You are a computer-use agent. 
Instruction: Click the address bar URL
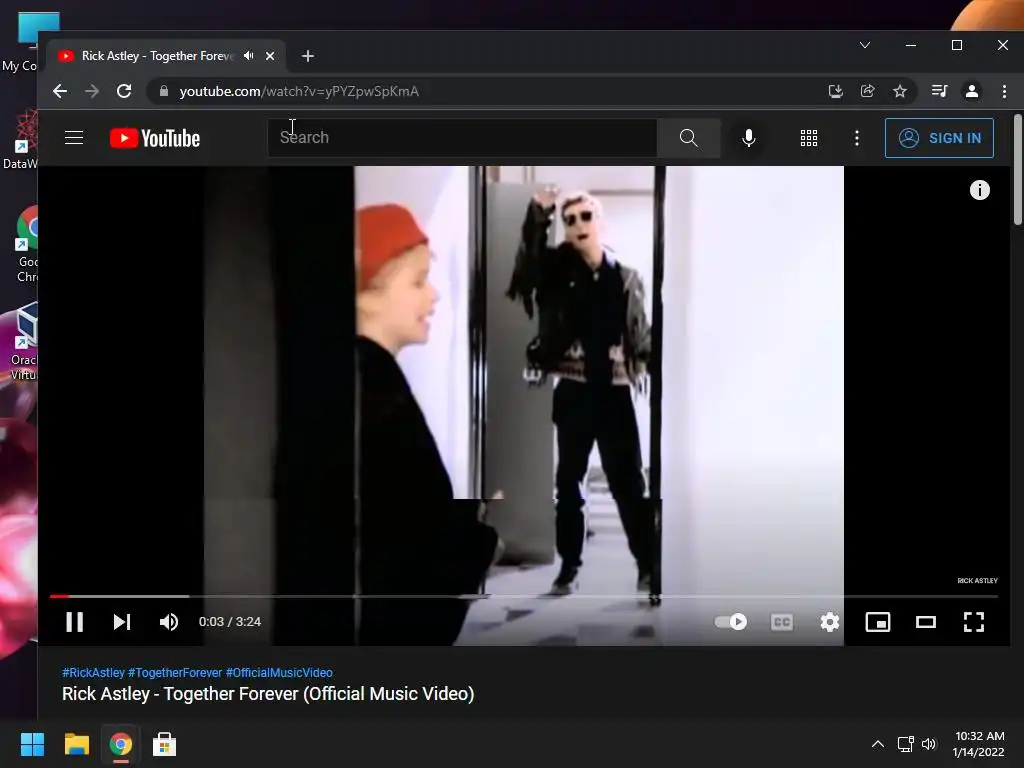point(299,91)
